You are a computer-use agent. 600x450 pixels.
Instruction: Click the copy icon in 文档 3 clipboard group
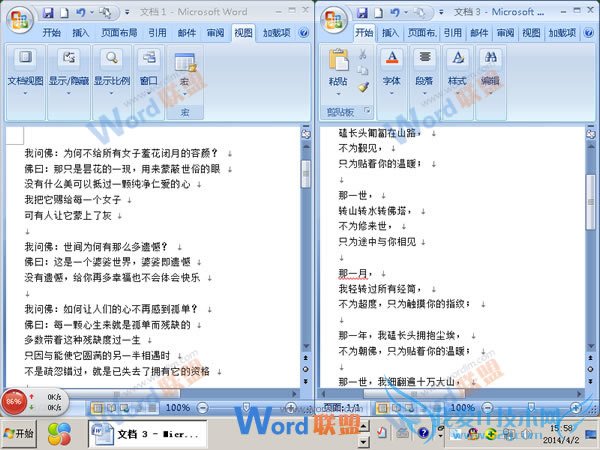pos(362,71)
